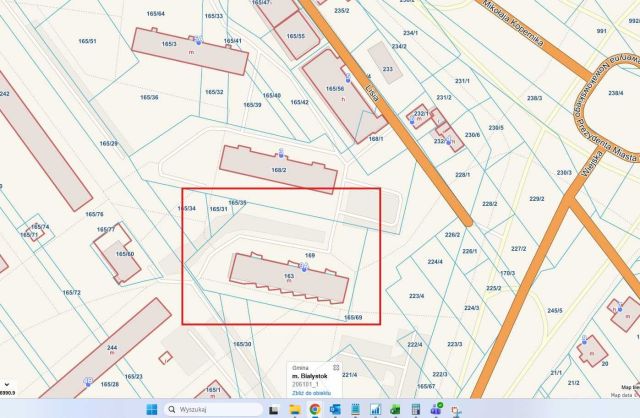The width and height of the screenshot is (640, 418).
Task: Open File Explorer from the taskbar
Action: (295, 409)
